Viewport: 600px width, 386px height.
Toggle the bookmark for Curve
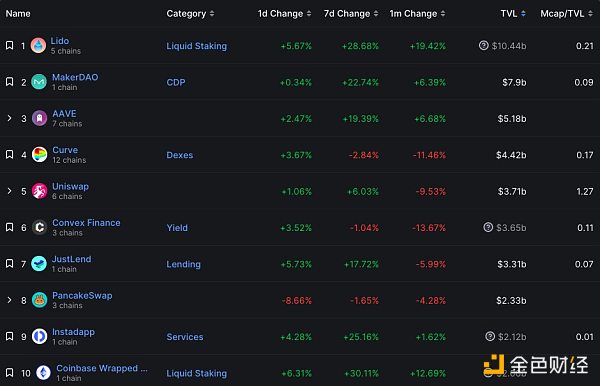pyautogui.click(x=10, y=155)
